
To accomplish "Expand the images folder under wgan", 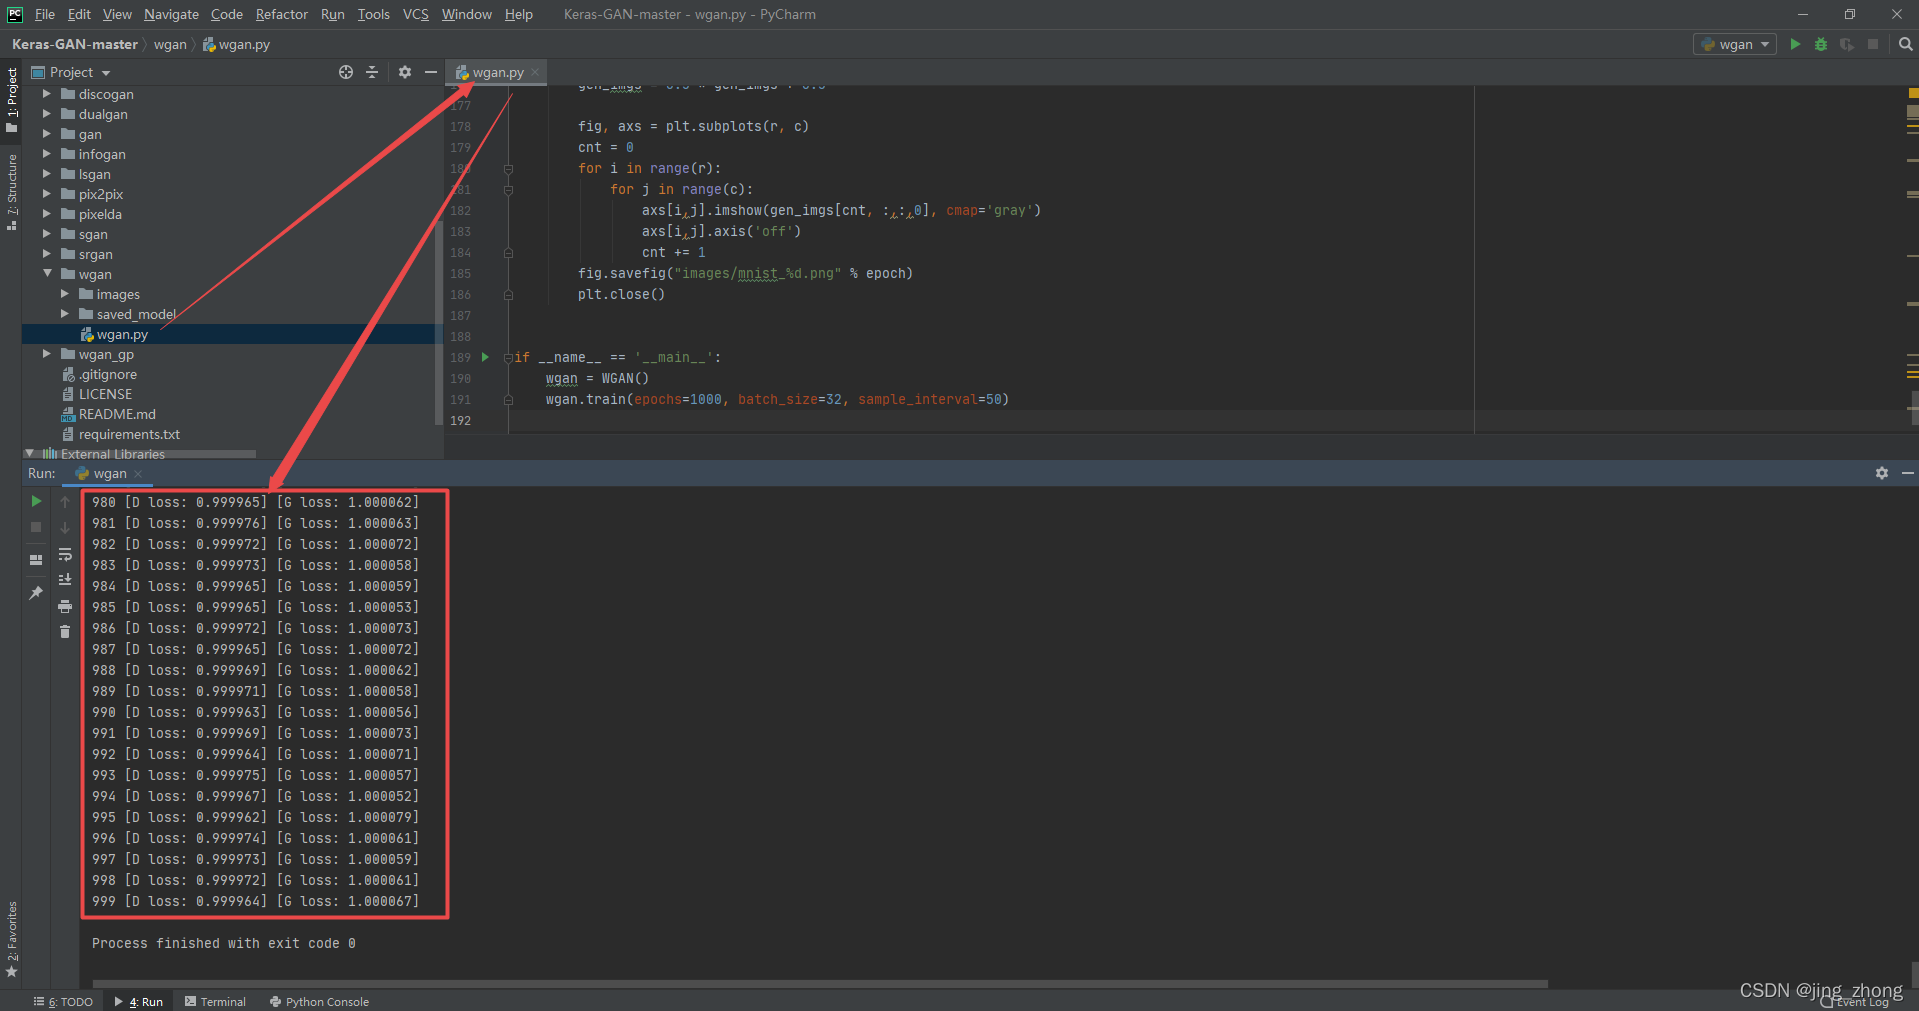I will (64, 294).
